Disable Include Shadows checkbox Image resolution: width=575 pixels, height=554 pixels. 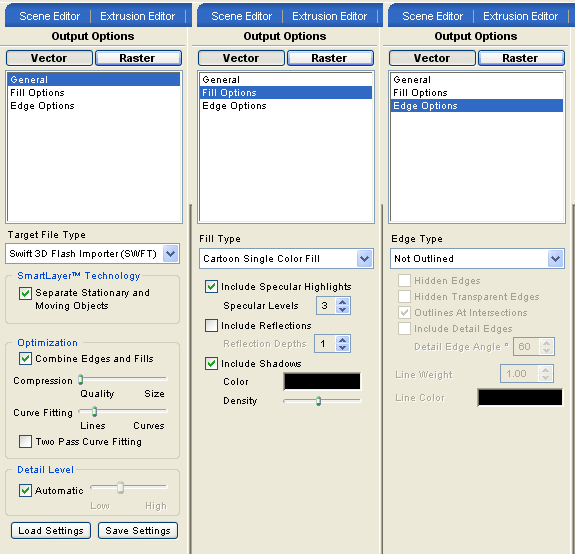[211, 364]
